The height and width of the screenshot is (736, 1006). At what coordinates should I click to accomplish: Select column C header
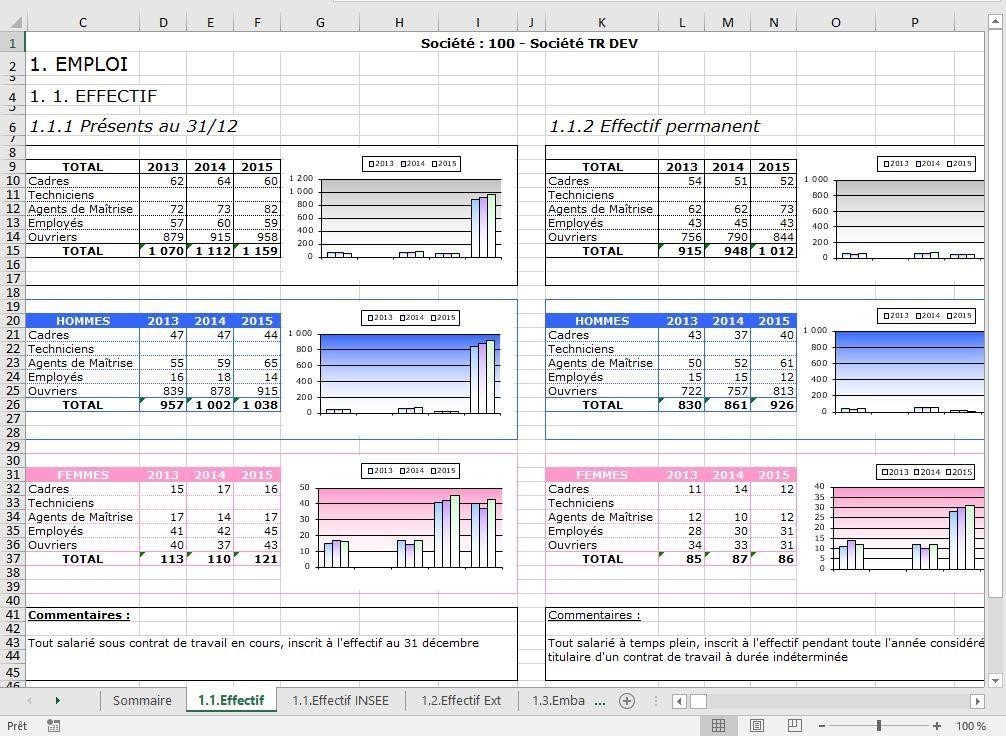click(83, 22)
